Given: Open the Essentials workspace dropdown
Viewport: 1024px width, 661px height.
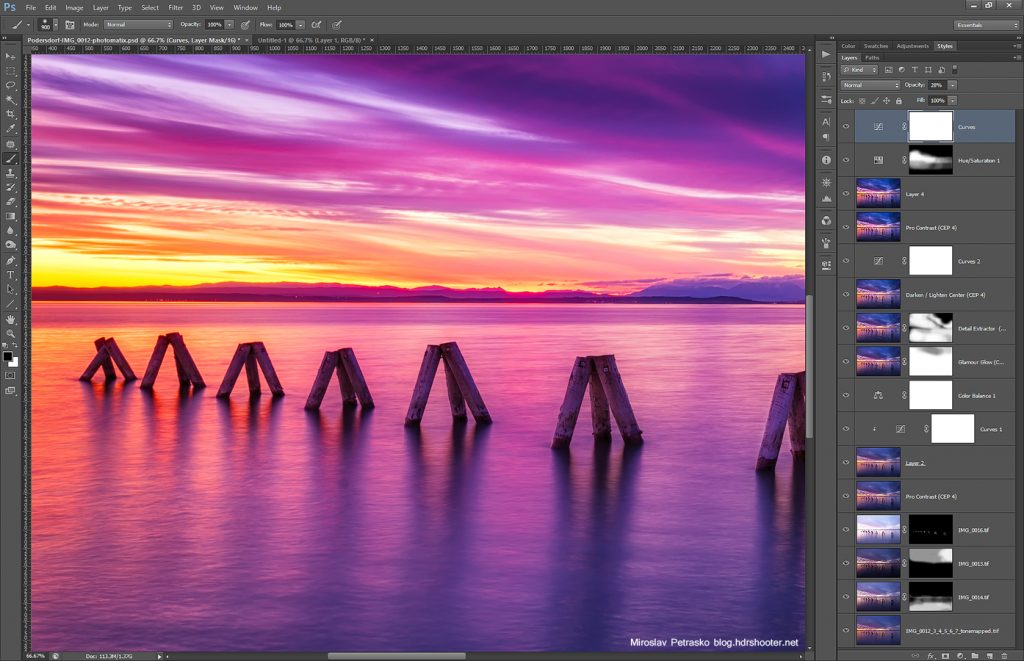Looking at the screenshot, I should [x=985, y=24].
